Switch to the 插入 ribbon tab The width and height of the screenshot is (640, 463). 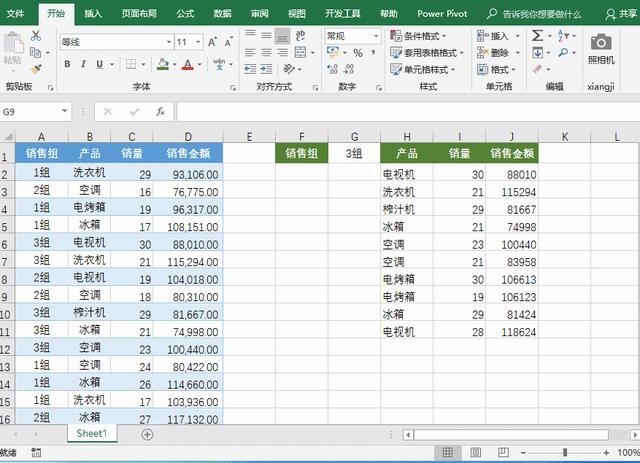(93, 13)
